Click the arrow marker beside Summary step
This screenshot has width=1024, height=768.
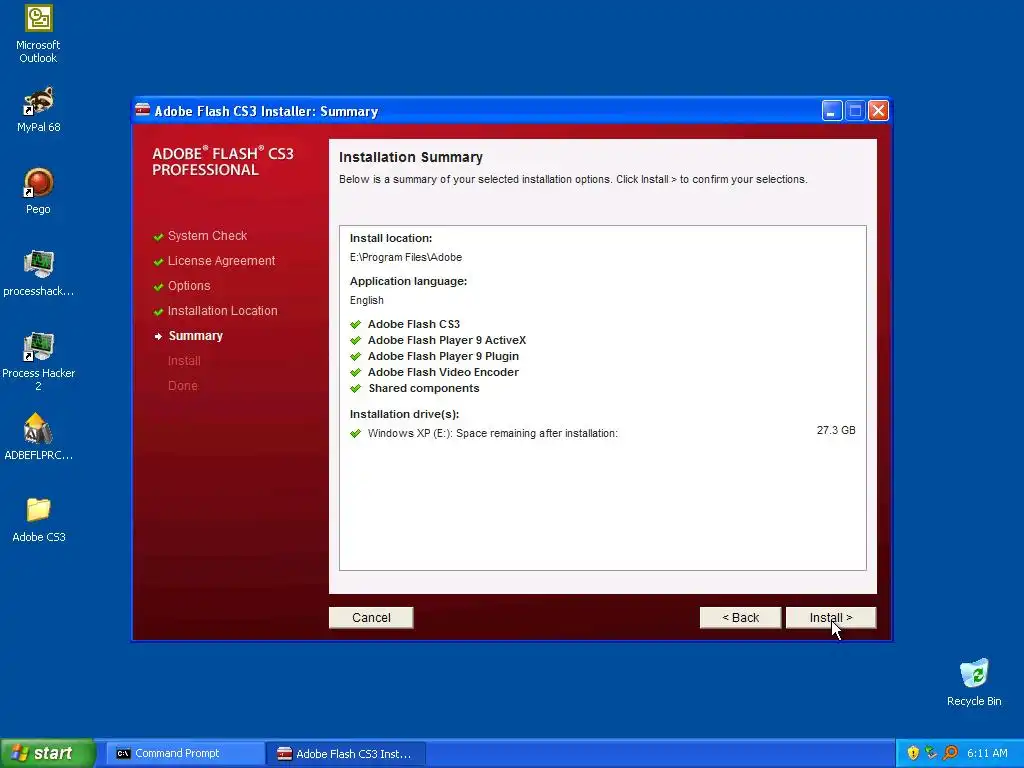[158, 336]
